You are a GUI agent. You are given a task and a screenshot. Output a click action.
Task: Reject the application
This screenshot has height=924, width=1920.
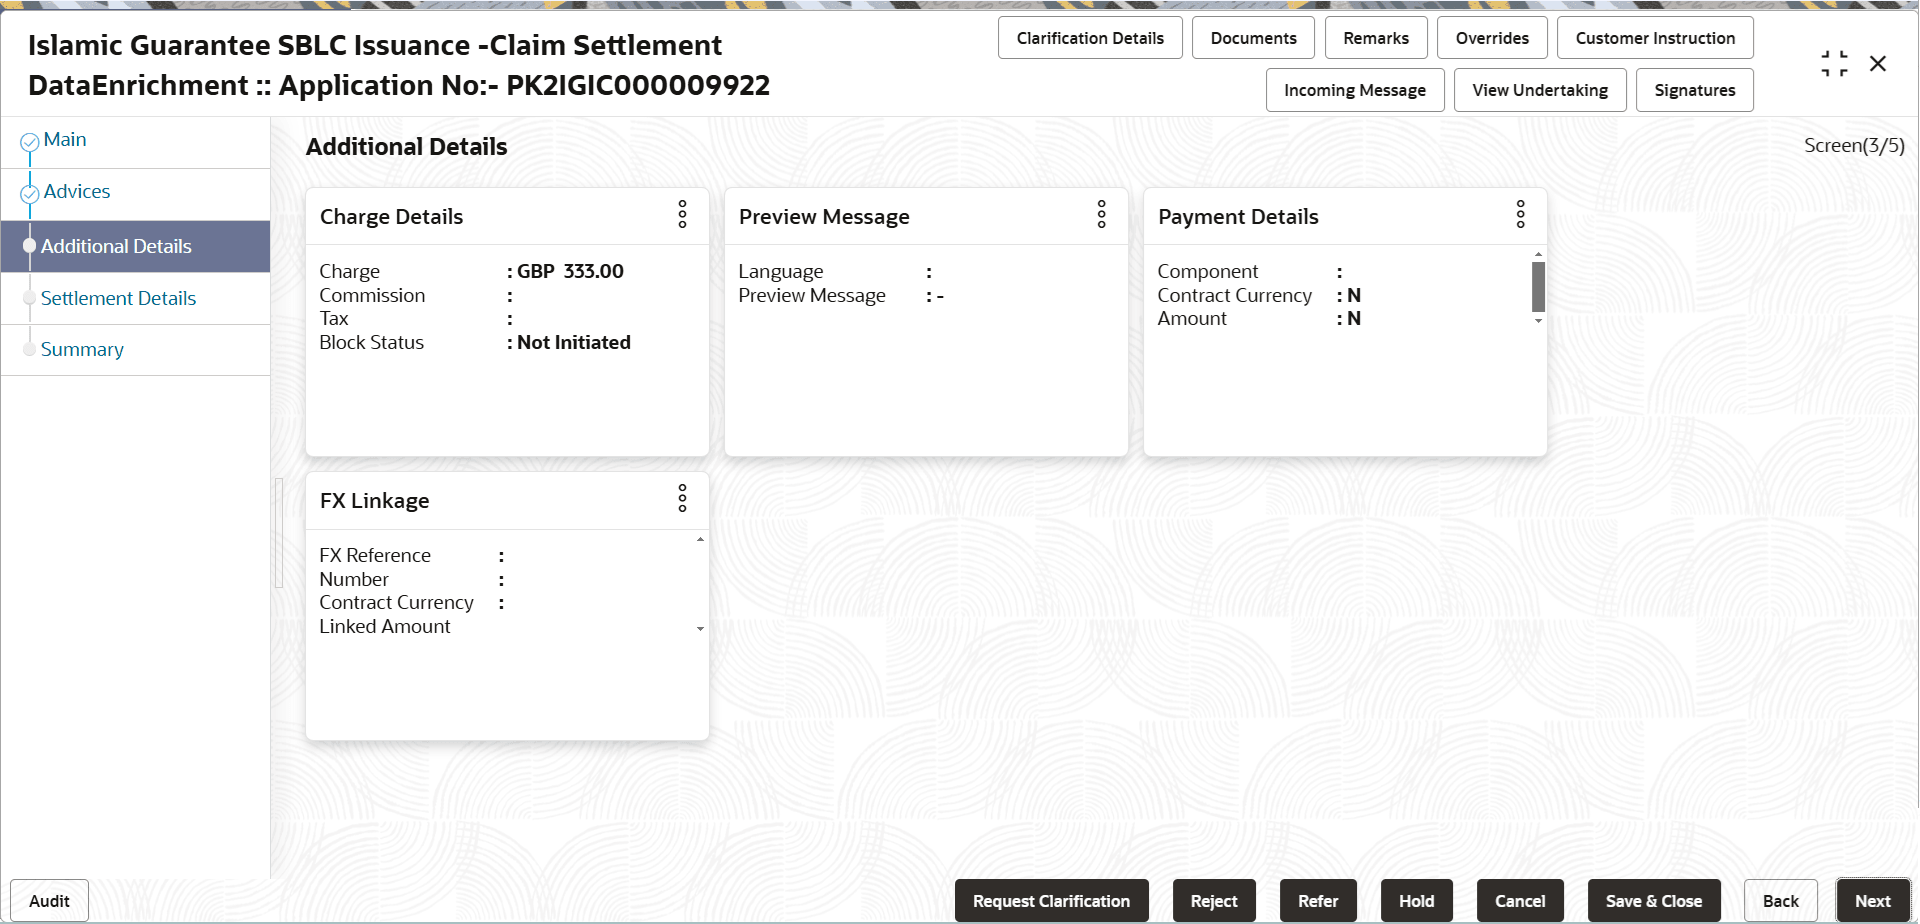pos(1214,901)
